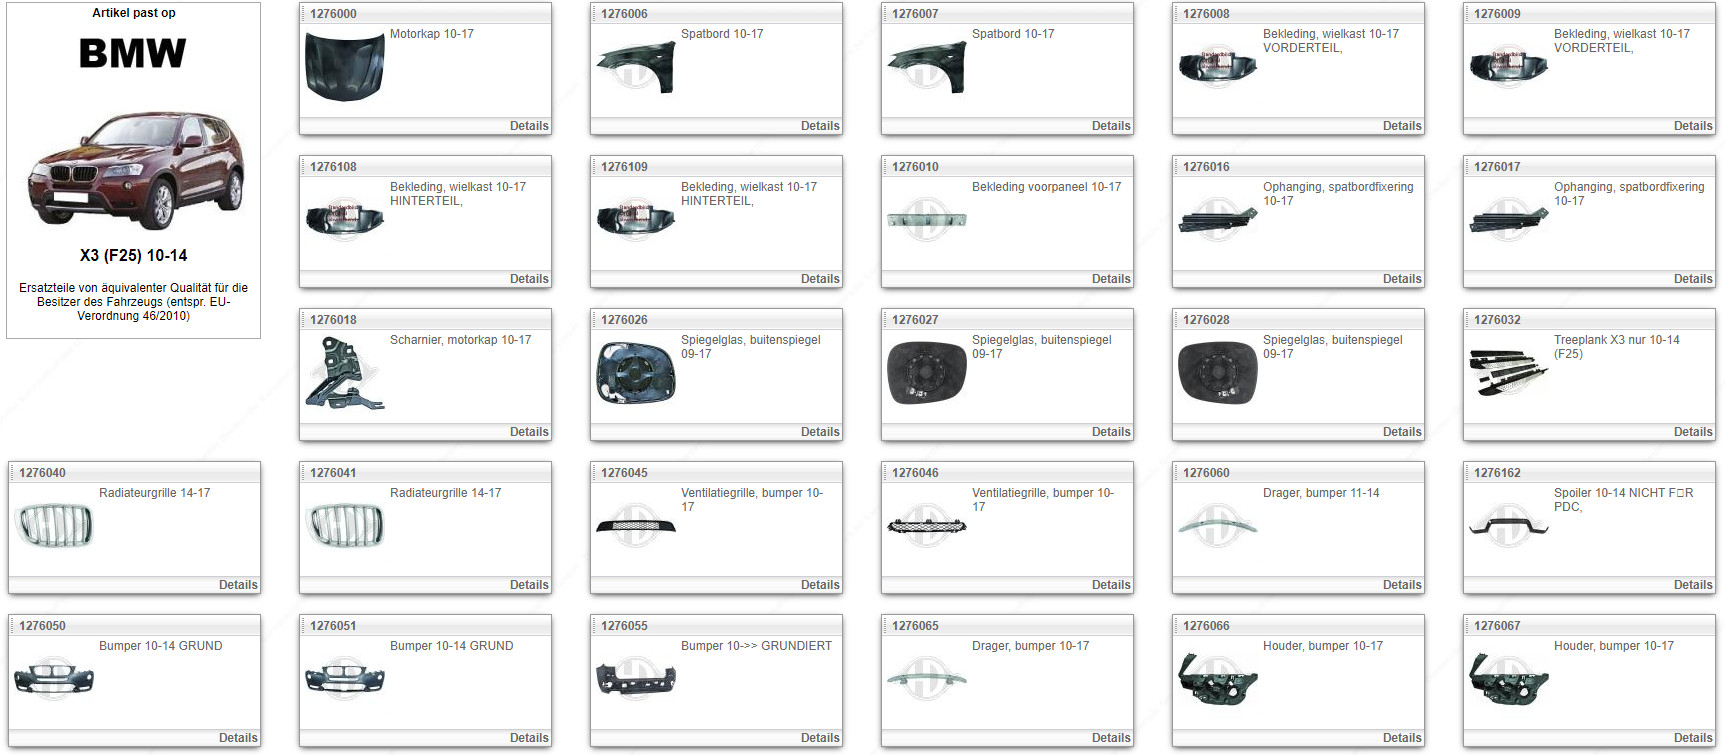Show Details for part 1276017
Viewport: 1725px width, 755px height.
pos(1693,279)
